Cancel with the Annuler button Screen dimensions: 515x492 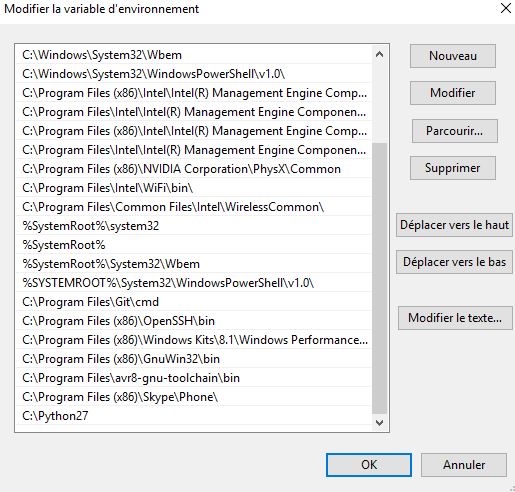[x=464, y=465]
